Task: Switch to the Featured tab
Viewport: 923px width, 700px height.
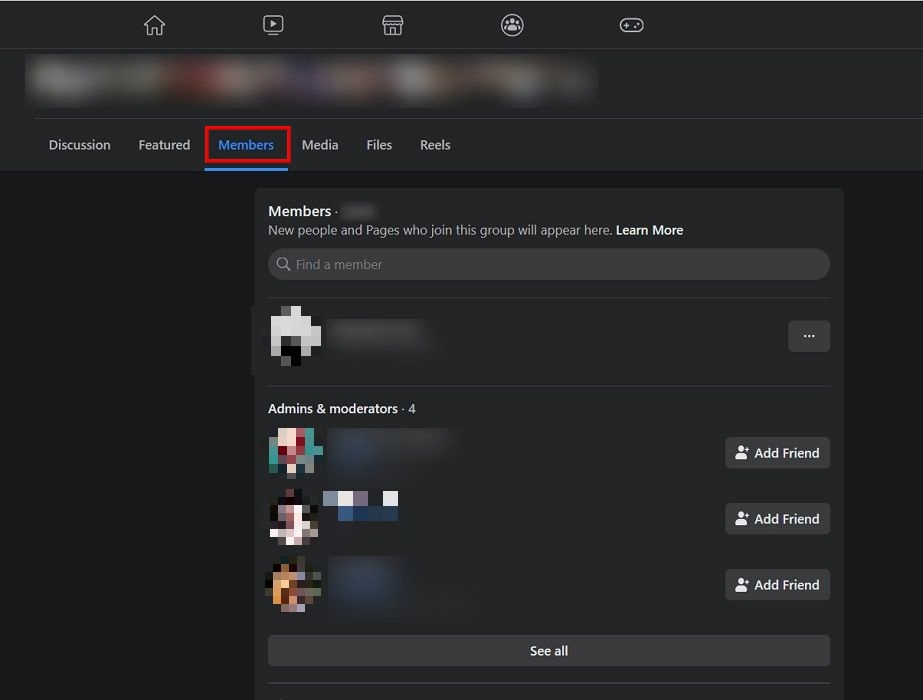Action: [x=163, y=144]
